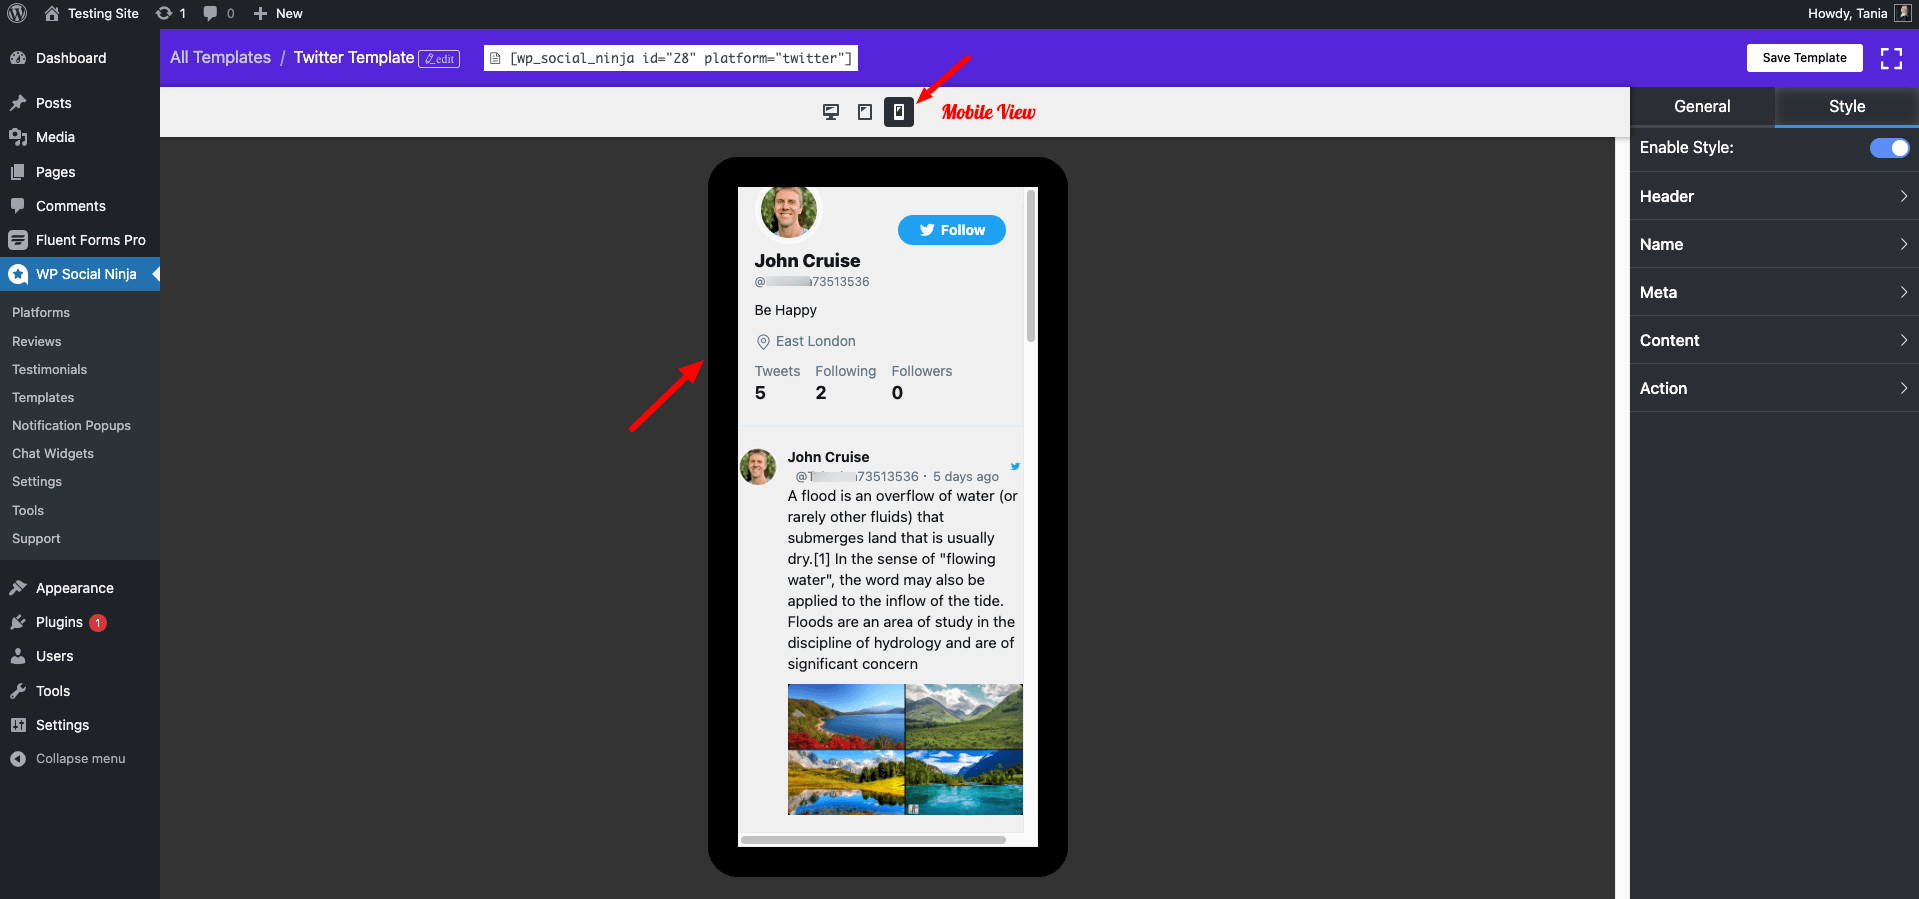Click the Save Template button
Viewport: 1919px width, 899px height.
tap(1804, 58)
